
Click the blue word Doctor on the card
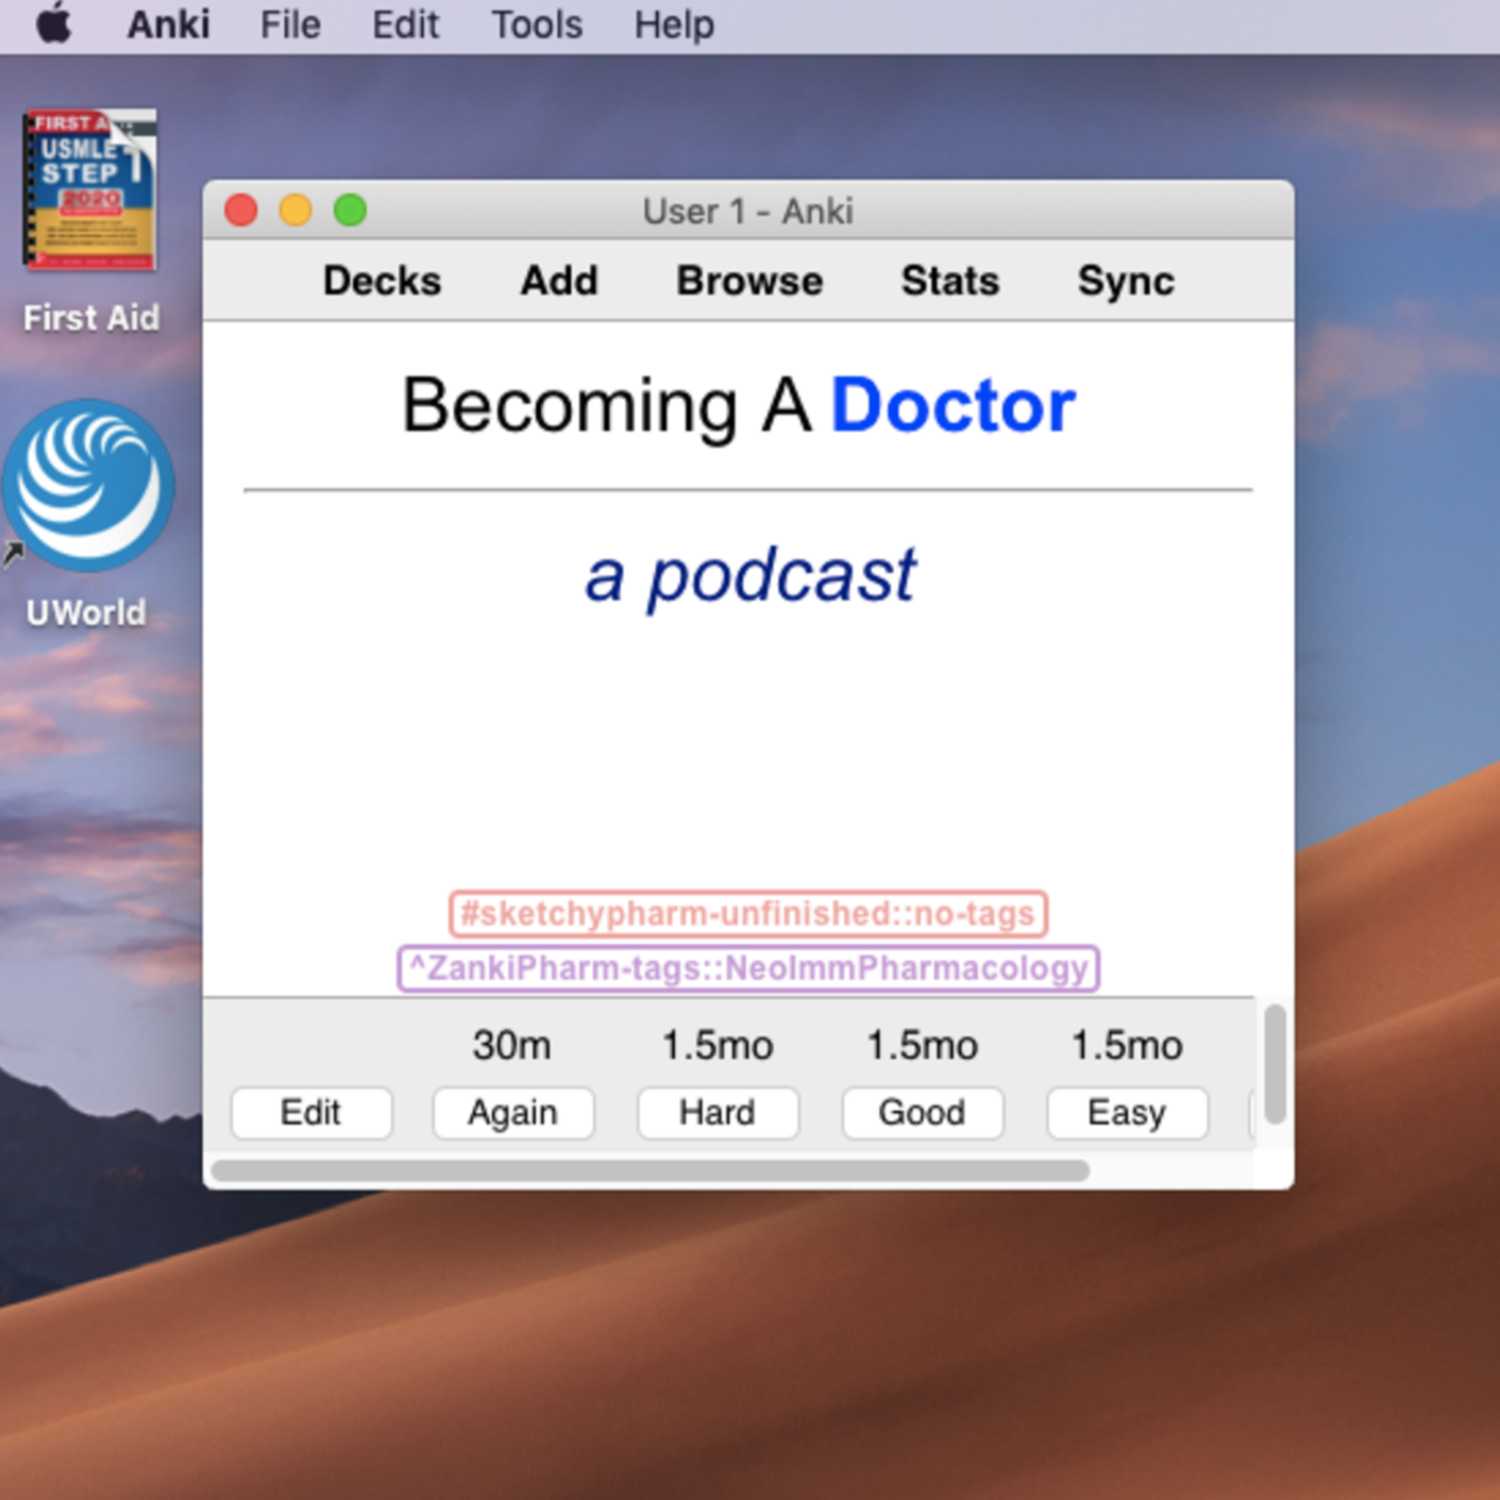(953, 406)
